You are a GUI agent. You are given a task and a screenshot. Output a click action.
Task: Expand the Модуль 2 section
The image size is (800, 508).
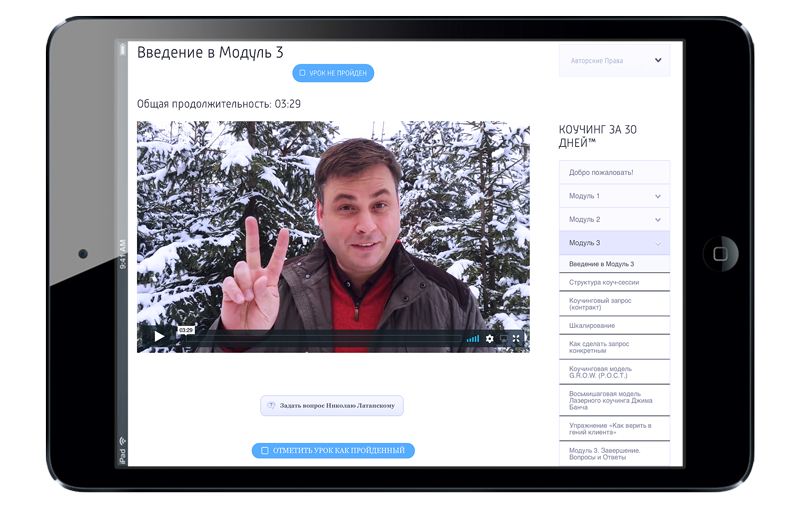tap(657, 219)
